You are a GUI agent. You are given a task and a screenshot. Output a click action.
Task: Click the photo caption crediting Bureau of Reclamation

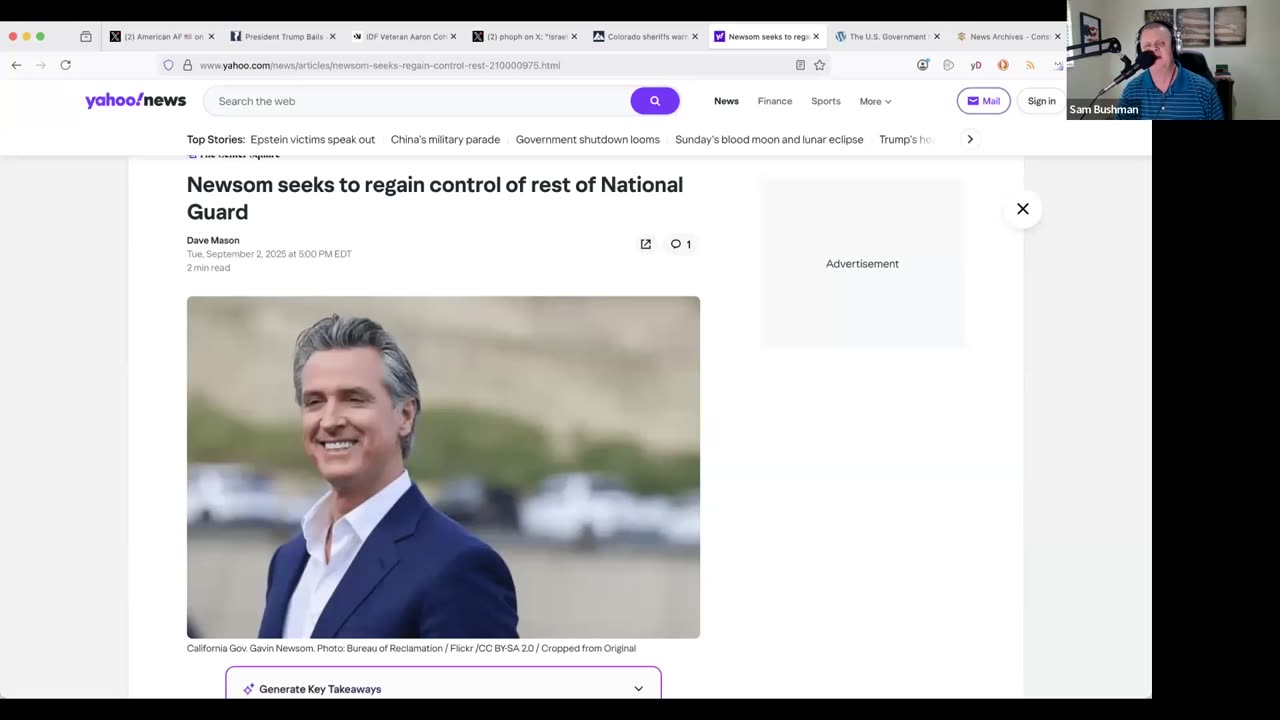click(x=411, y=648)
